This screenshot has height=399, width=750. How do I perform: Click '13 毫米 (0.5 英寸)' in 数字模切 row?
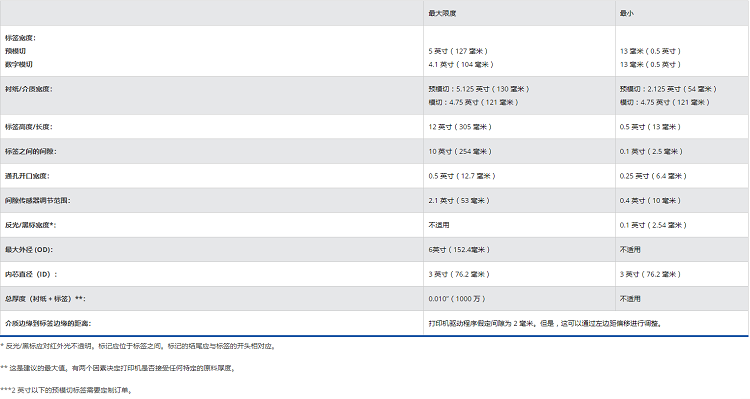651,65
